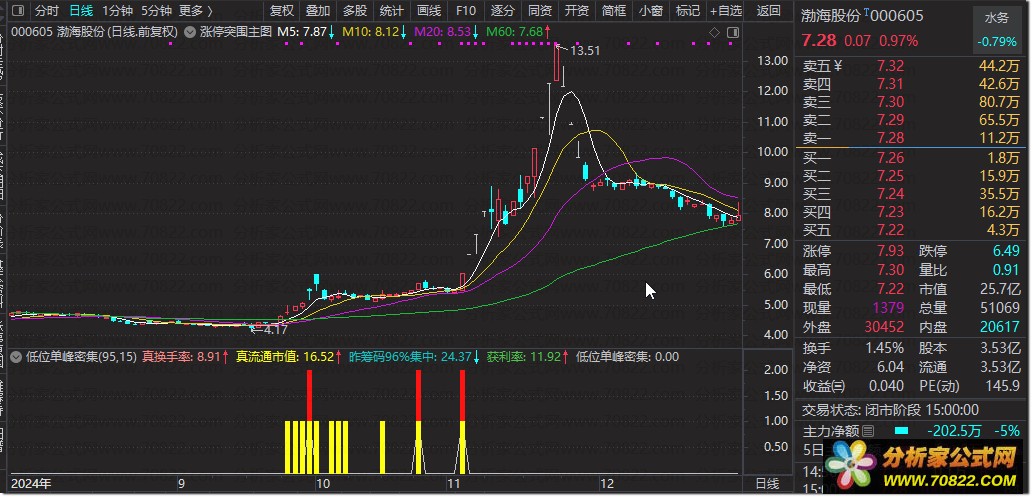The image size is (1033, 497).
Task: Select the 日线 daily chart tab
Action: point(81,11)
